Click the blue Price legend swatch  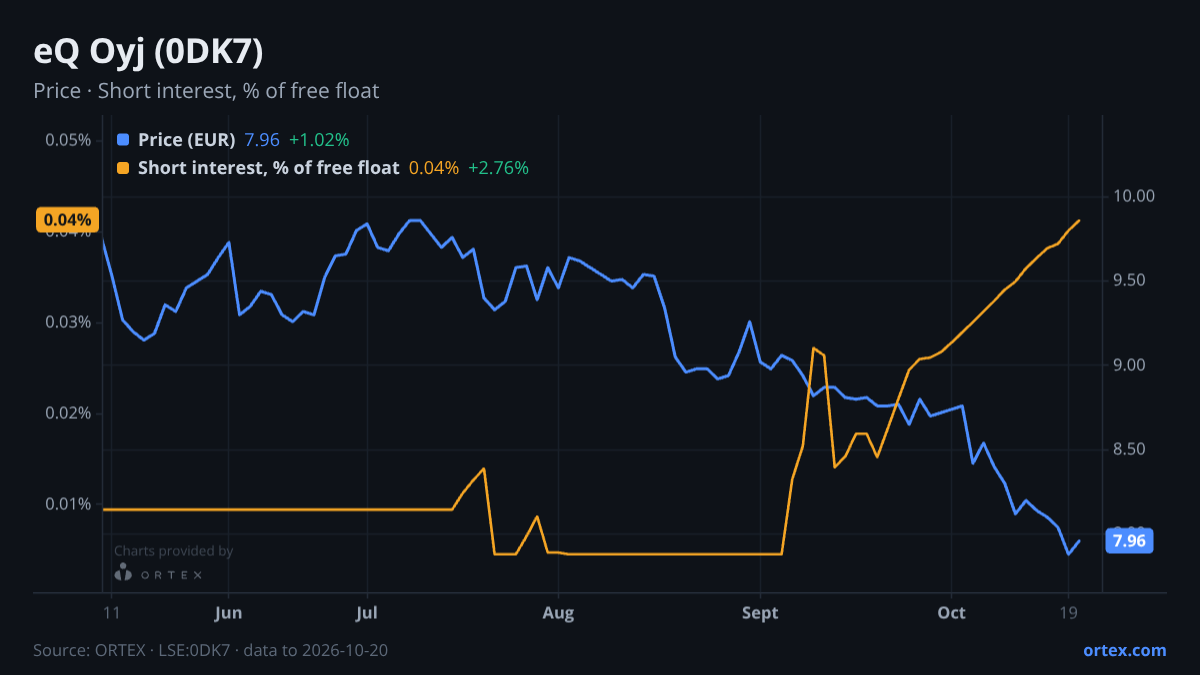123,140
